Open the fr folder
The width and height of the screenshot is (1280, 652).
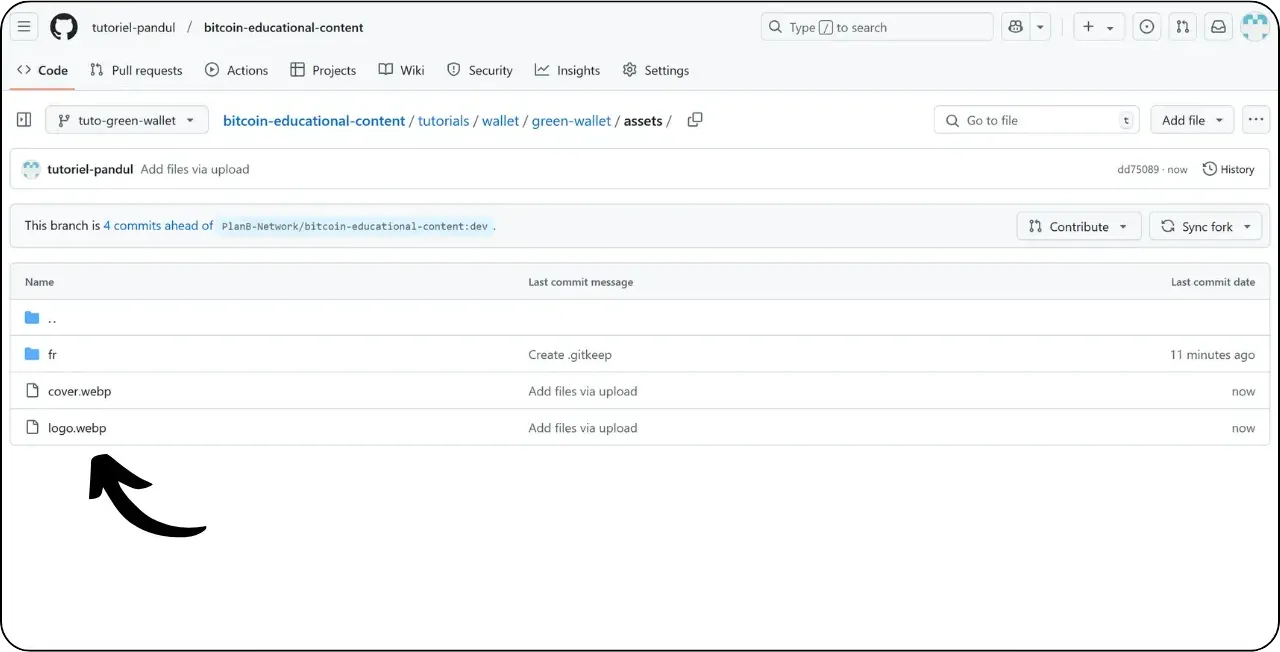point(52,354)
